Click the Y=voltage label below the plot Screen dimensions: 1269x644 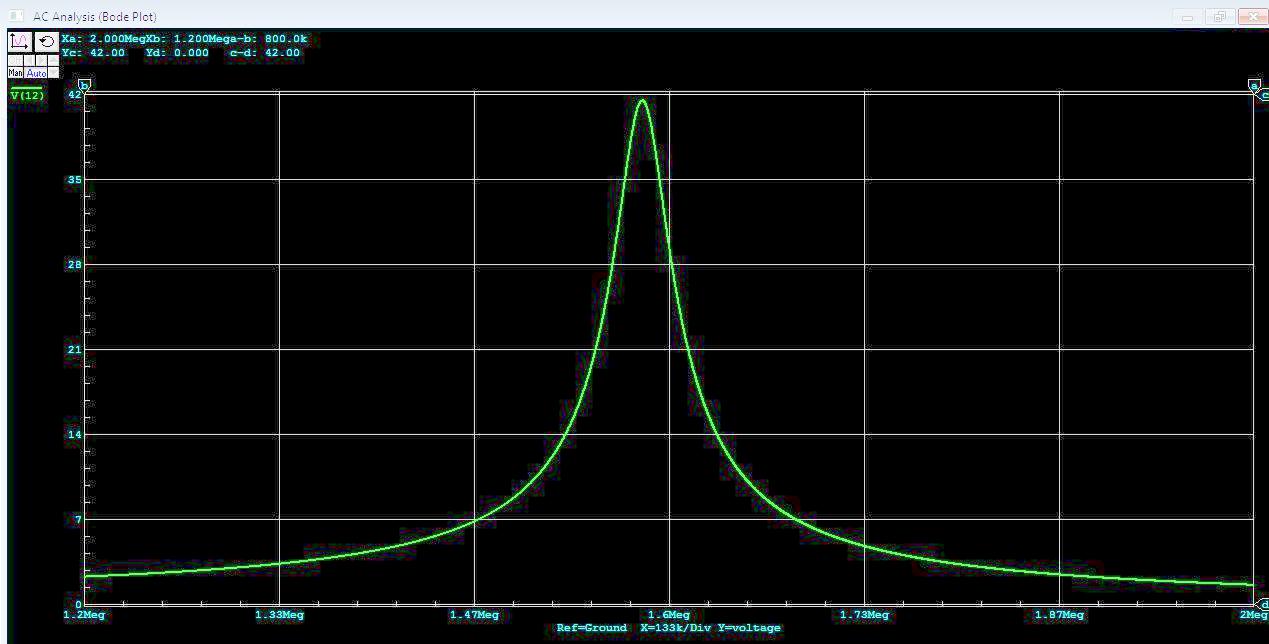pos(749,628)
